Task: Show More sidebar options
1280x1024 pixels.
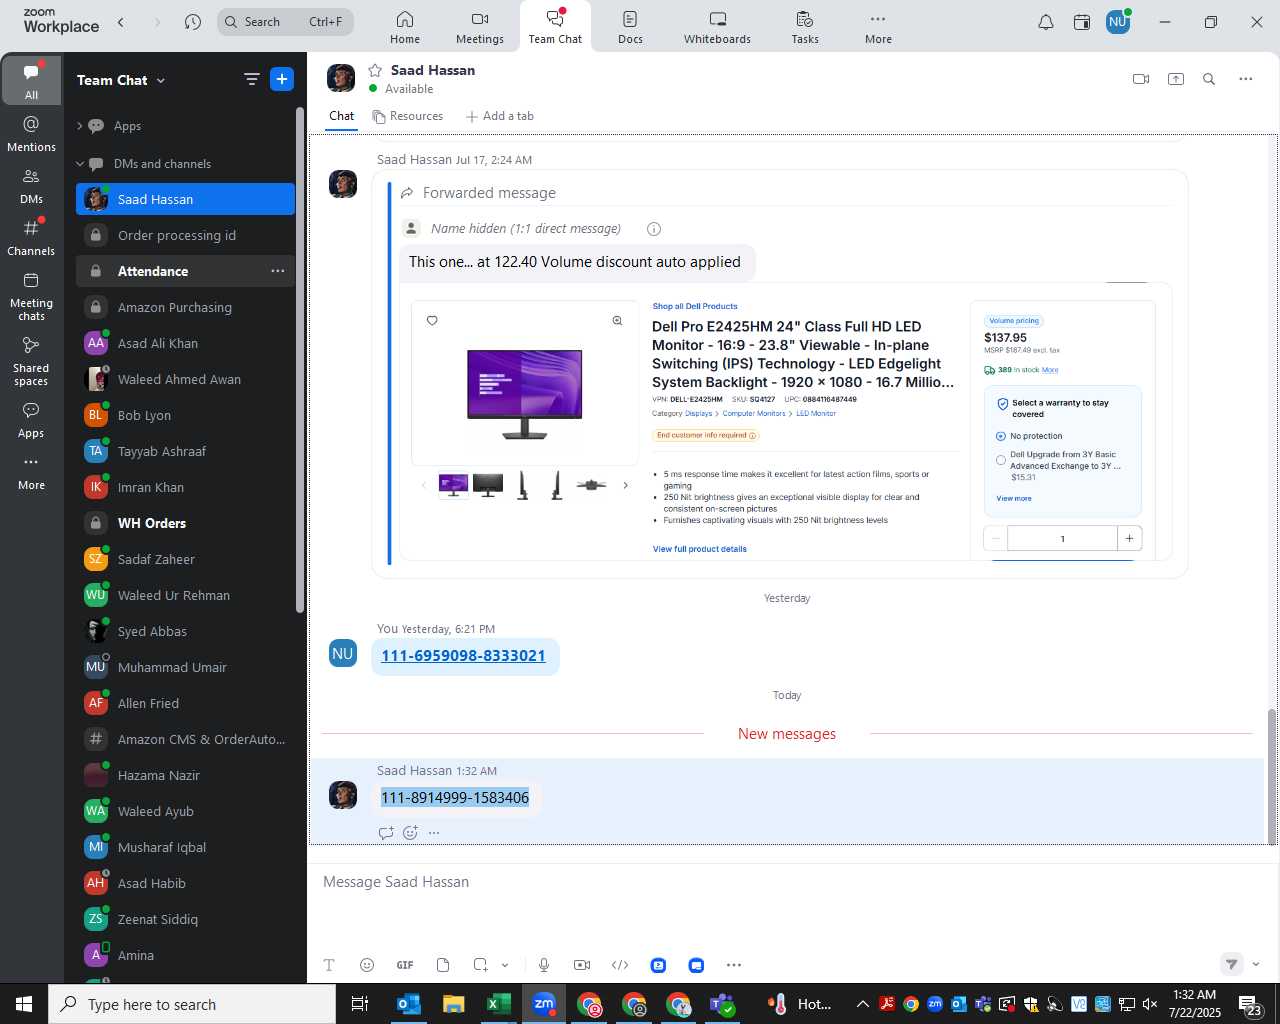Action: click(x=31, y=472)
